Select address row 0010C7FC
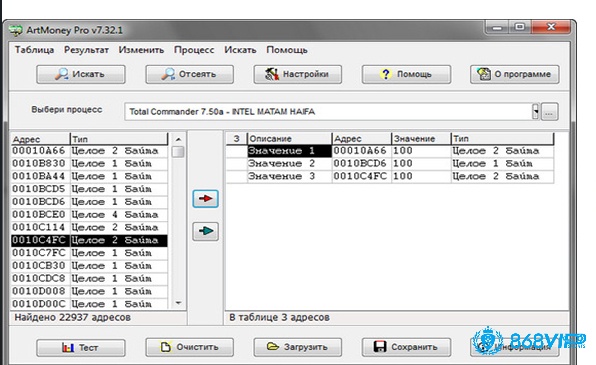Screen dimensions: 596x365 [x=89, y=253]
